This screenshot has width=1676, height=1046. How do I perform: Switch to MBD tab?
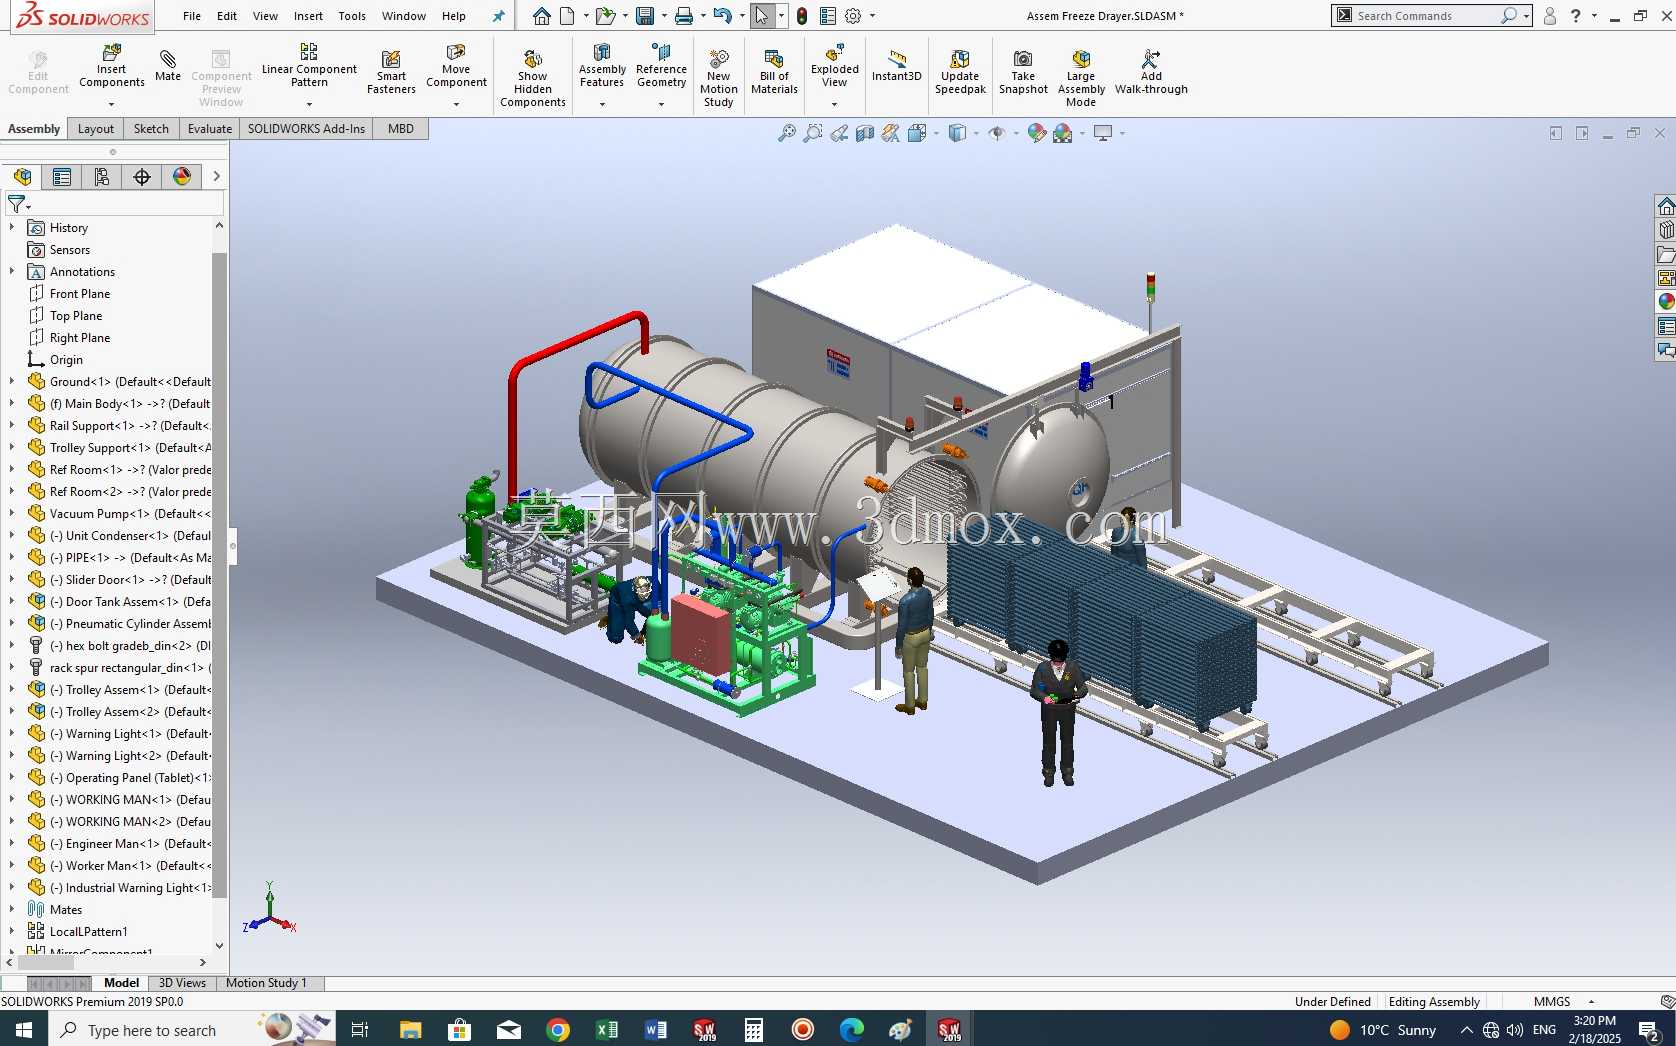coord(401,129)
